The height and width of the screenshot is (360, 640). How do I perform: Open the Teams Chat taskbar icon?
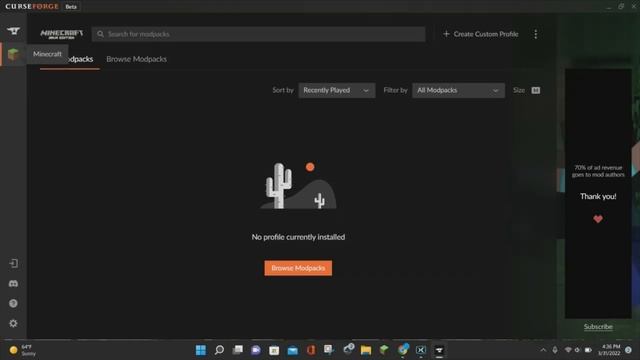coord(256,350)
